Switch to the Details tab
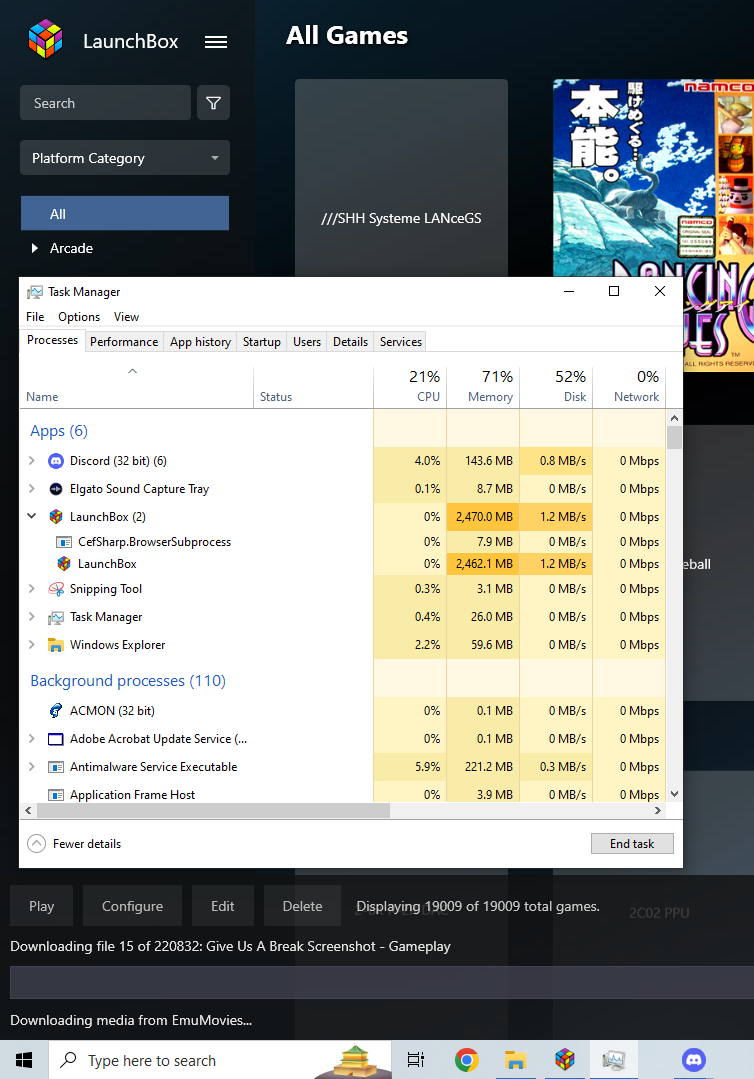Image resolution: width=754 pixels, height=1079 pixels. pos(350,342)
